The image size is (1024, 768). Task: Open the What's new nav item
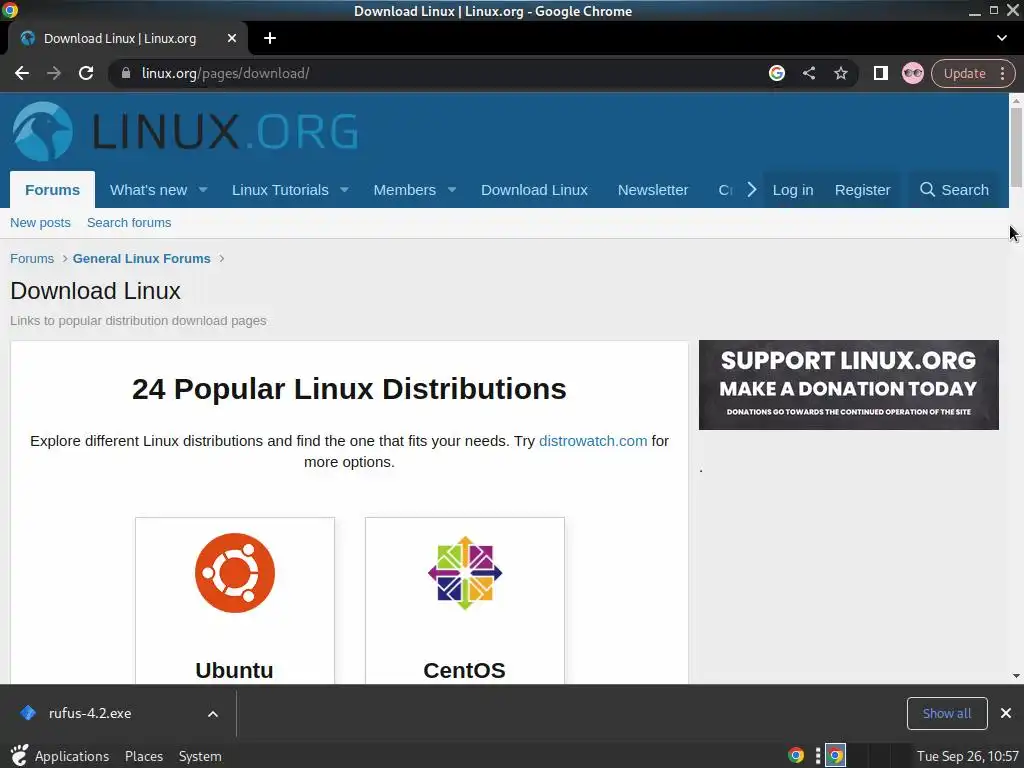click(148, 190)
